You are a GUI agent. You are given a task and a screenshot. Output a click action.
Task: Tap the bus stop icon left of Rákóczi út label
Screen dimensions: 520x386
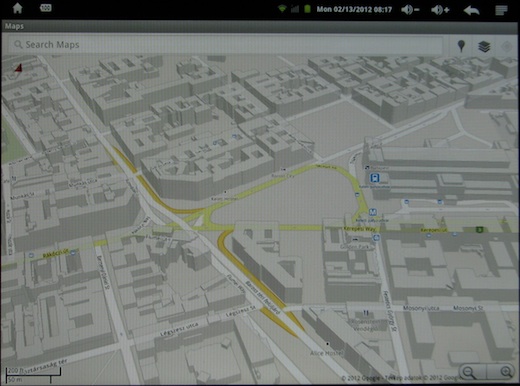tap(31, 255)
